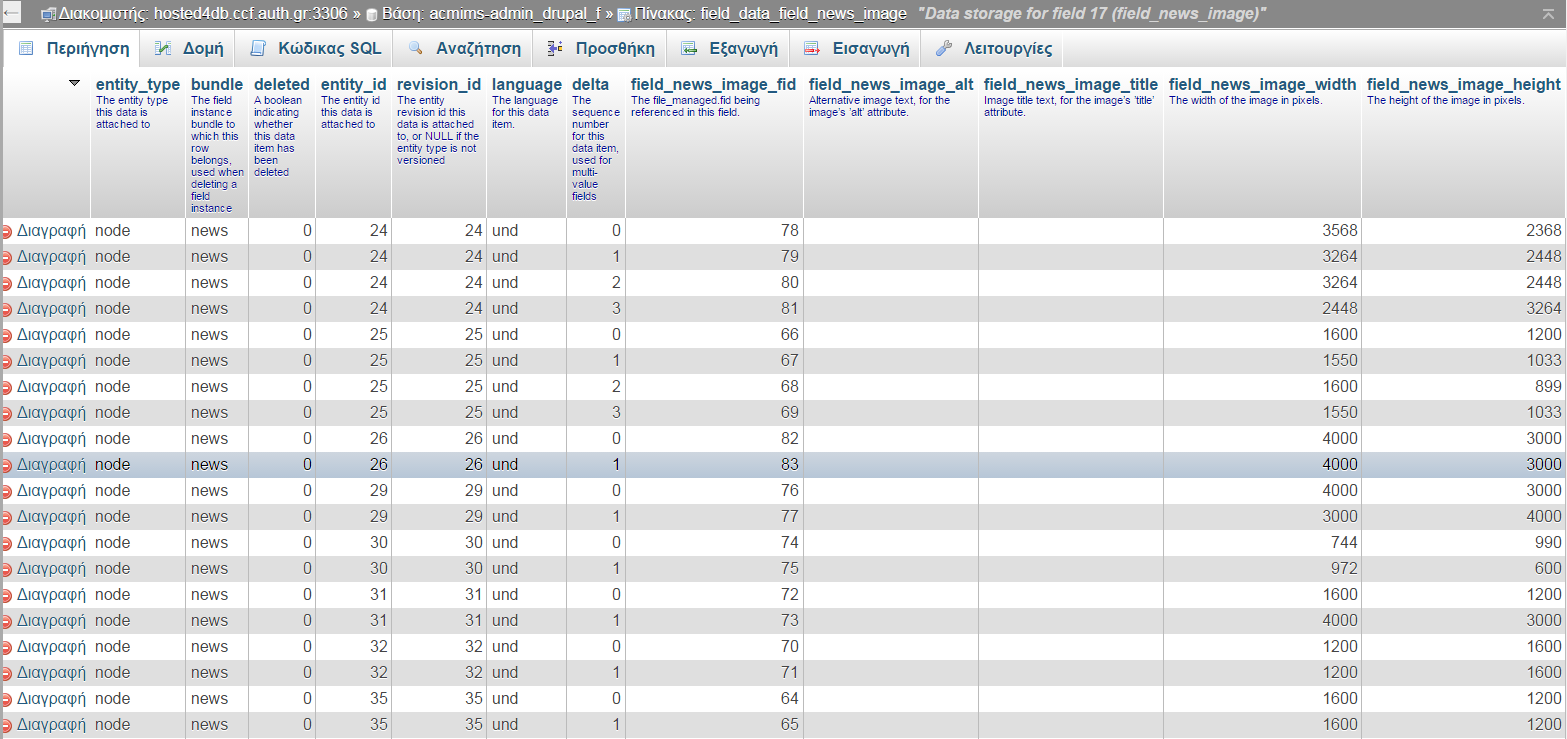Click the red delete icon for fid 72 row
This screenshot has height=739, width=1567.
(x=7, y=595)
